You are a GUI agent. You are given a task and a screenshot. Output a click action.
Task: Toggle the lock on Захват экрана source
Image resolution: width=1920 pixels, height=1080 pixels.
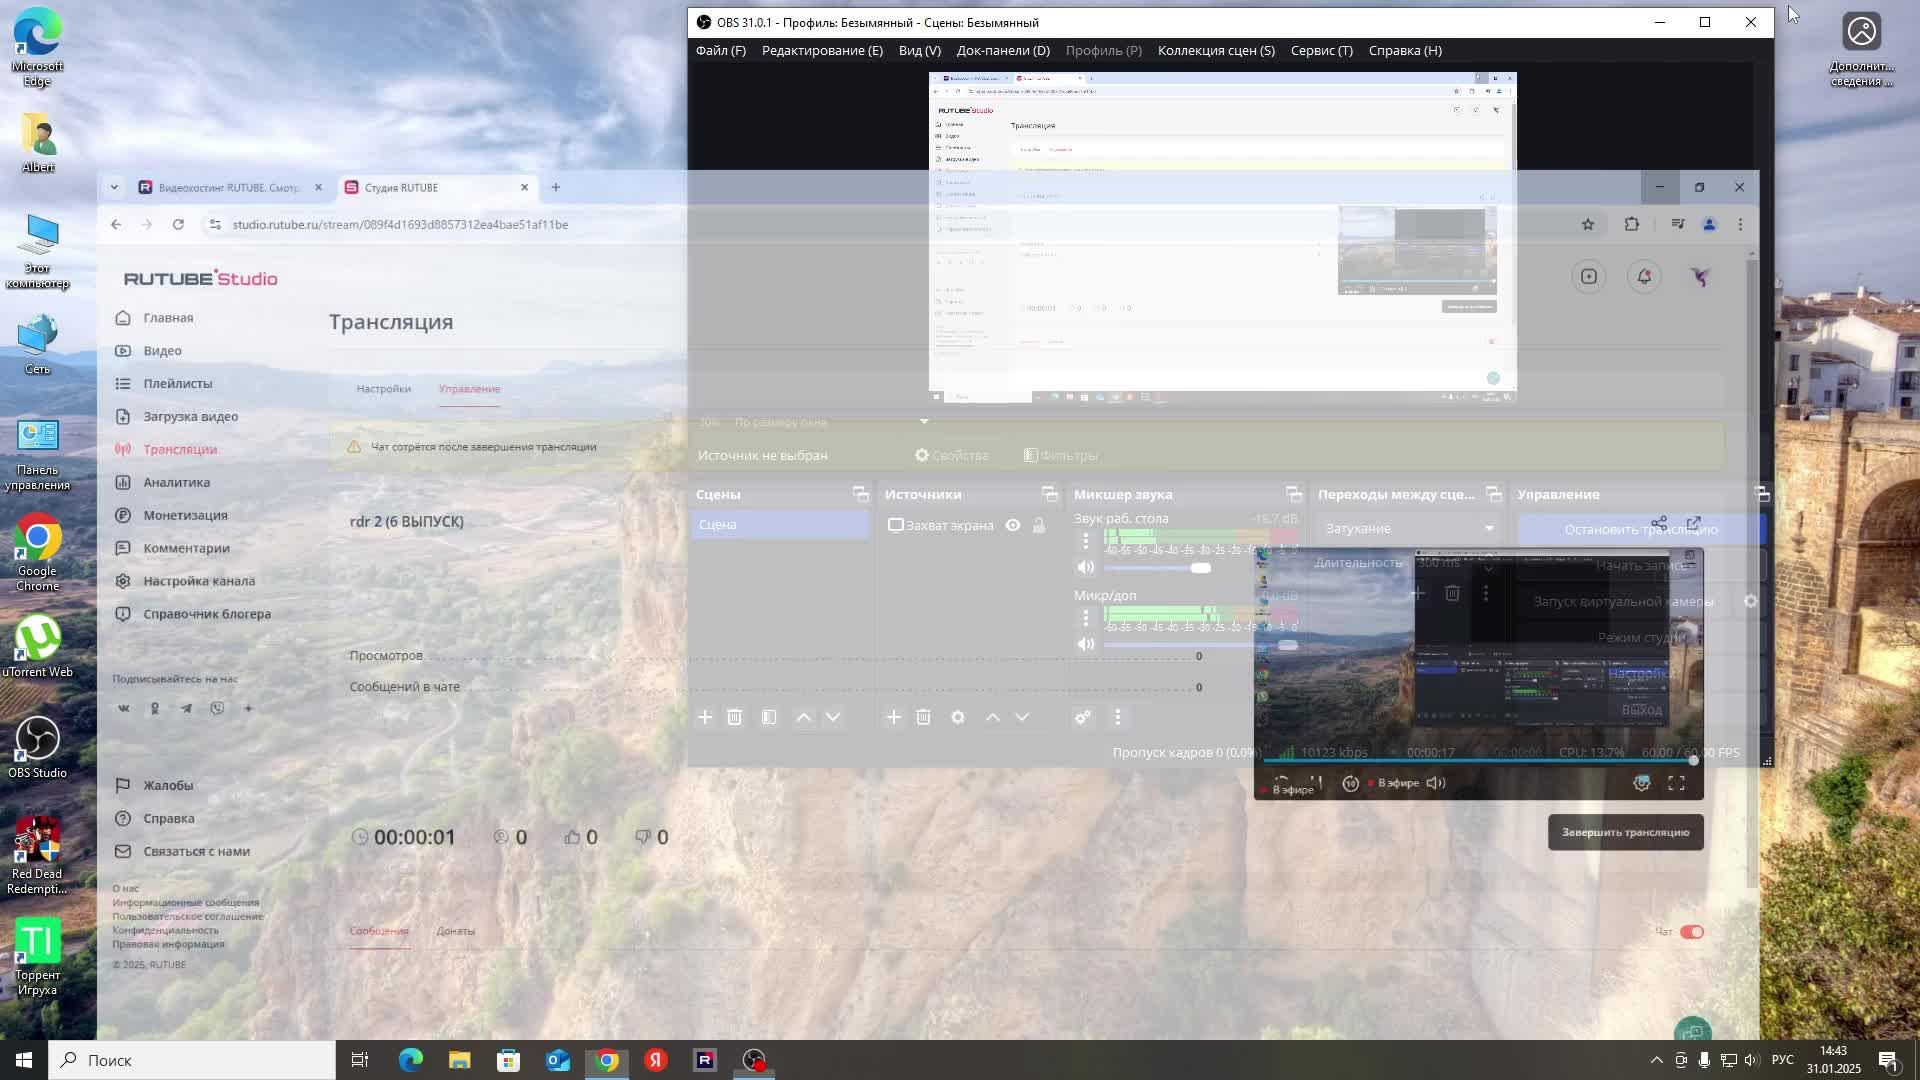pyautogui.click(x=1039, y=525)
